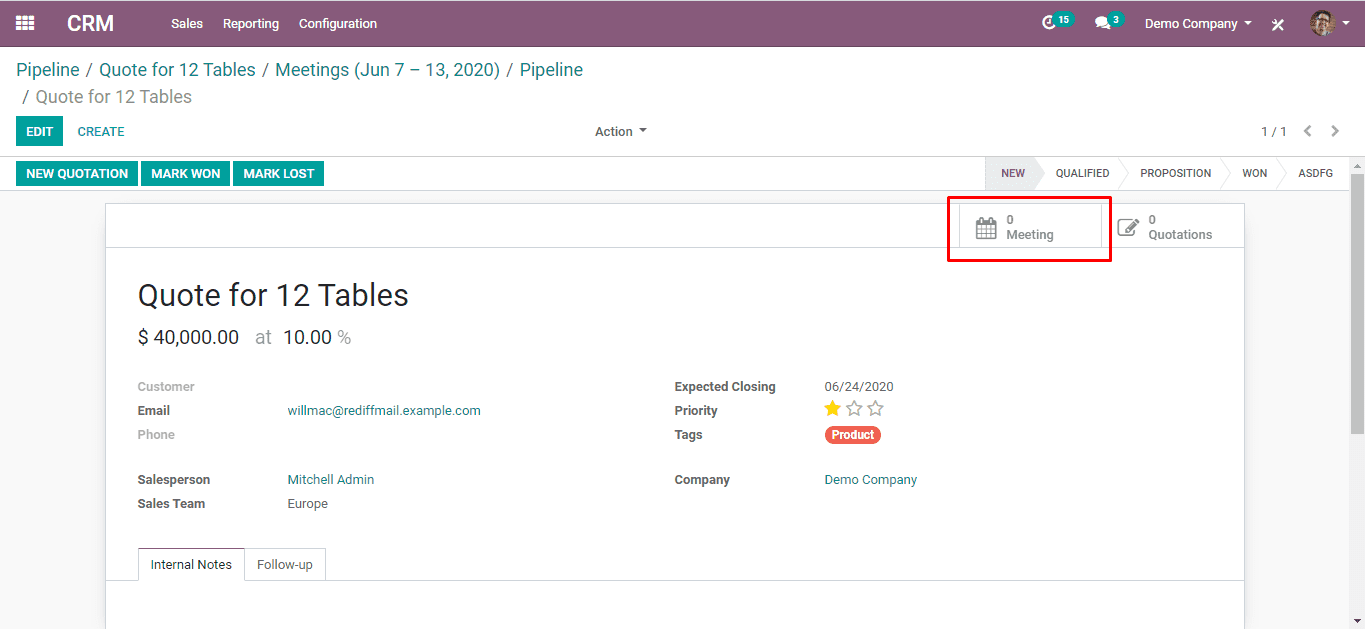Click the Quote for 12 Tables title heading

point(273,295)
